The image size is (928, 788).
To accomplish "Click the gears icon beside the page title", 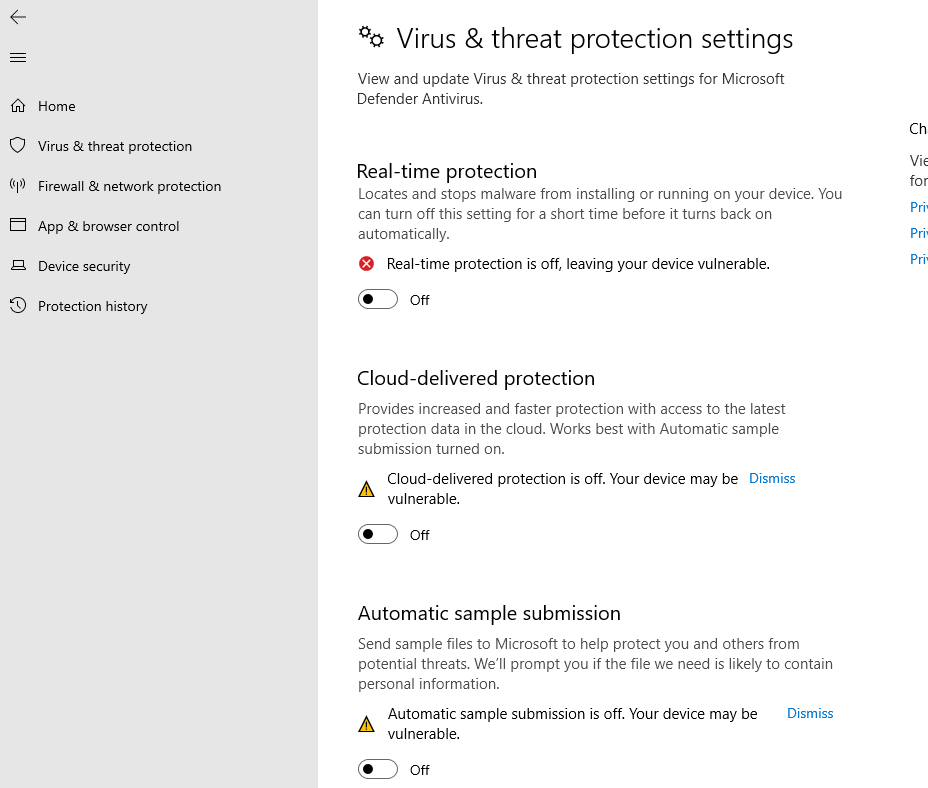I will click(x=371, y=37).
